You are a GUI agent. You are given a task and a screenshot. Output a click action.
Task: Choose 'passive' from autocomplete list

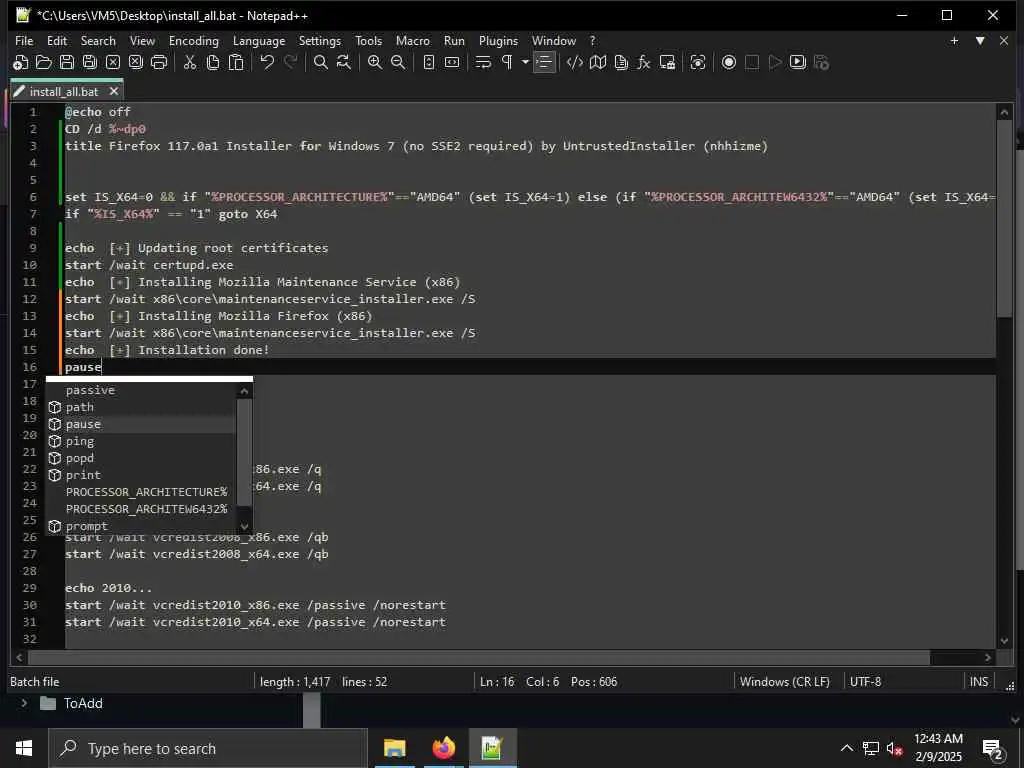(141, 390)
